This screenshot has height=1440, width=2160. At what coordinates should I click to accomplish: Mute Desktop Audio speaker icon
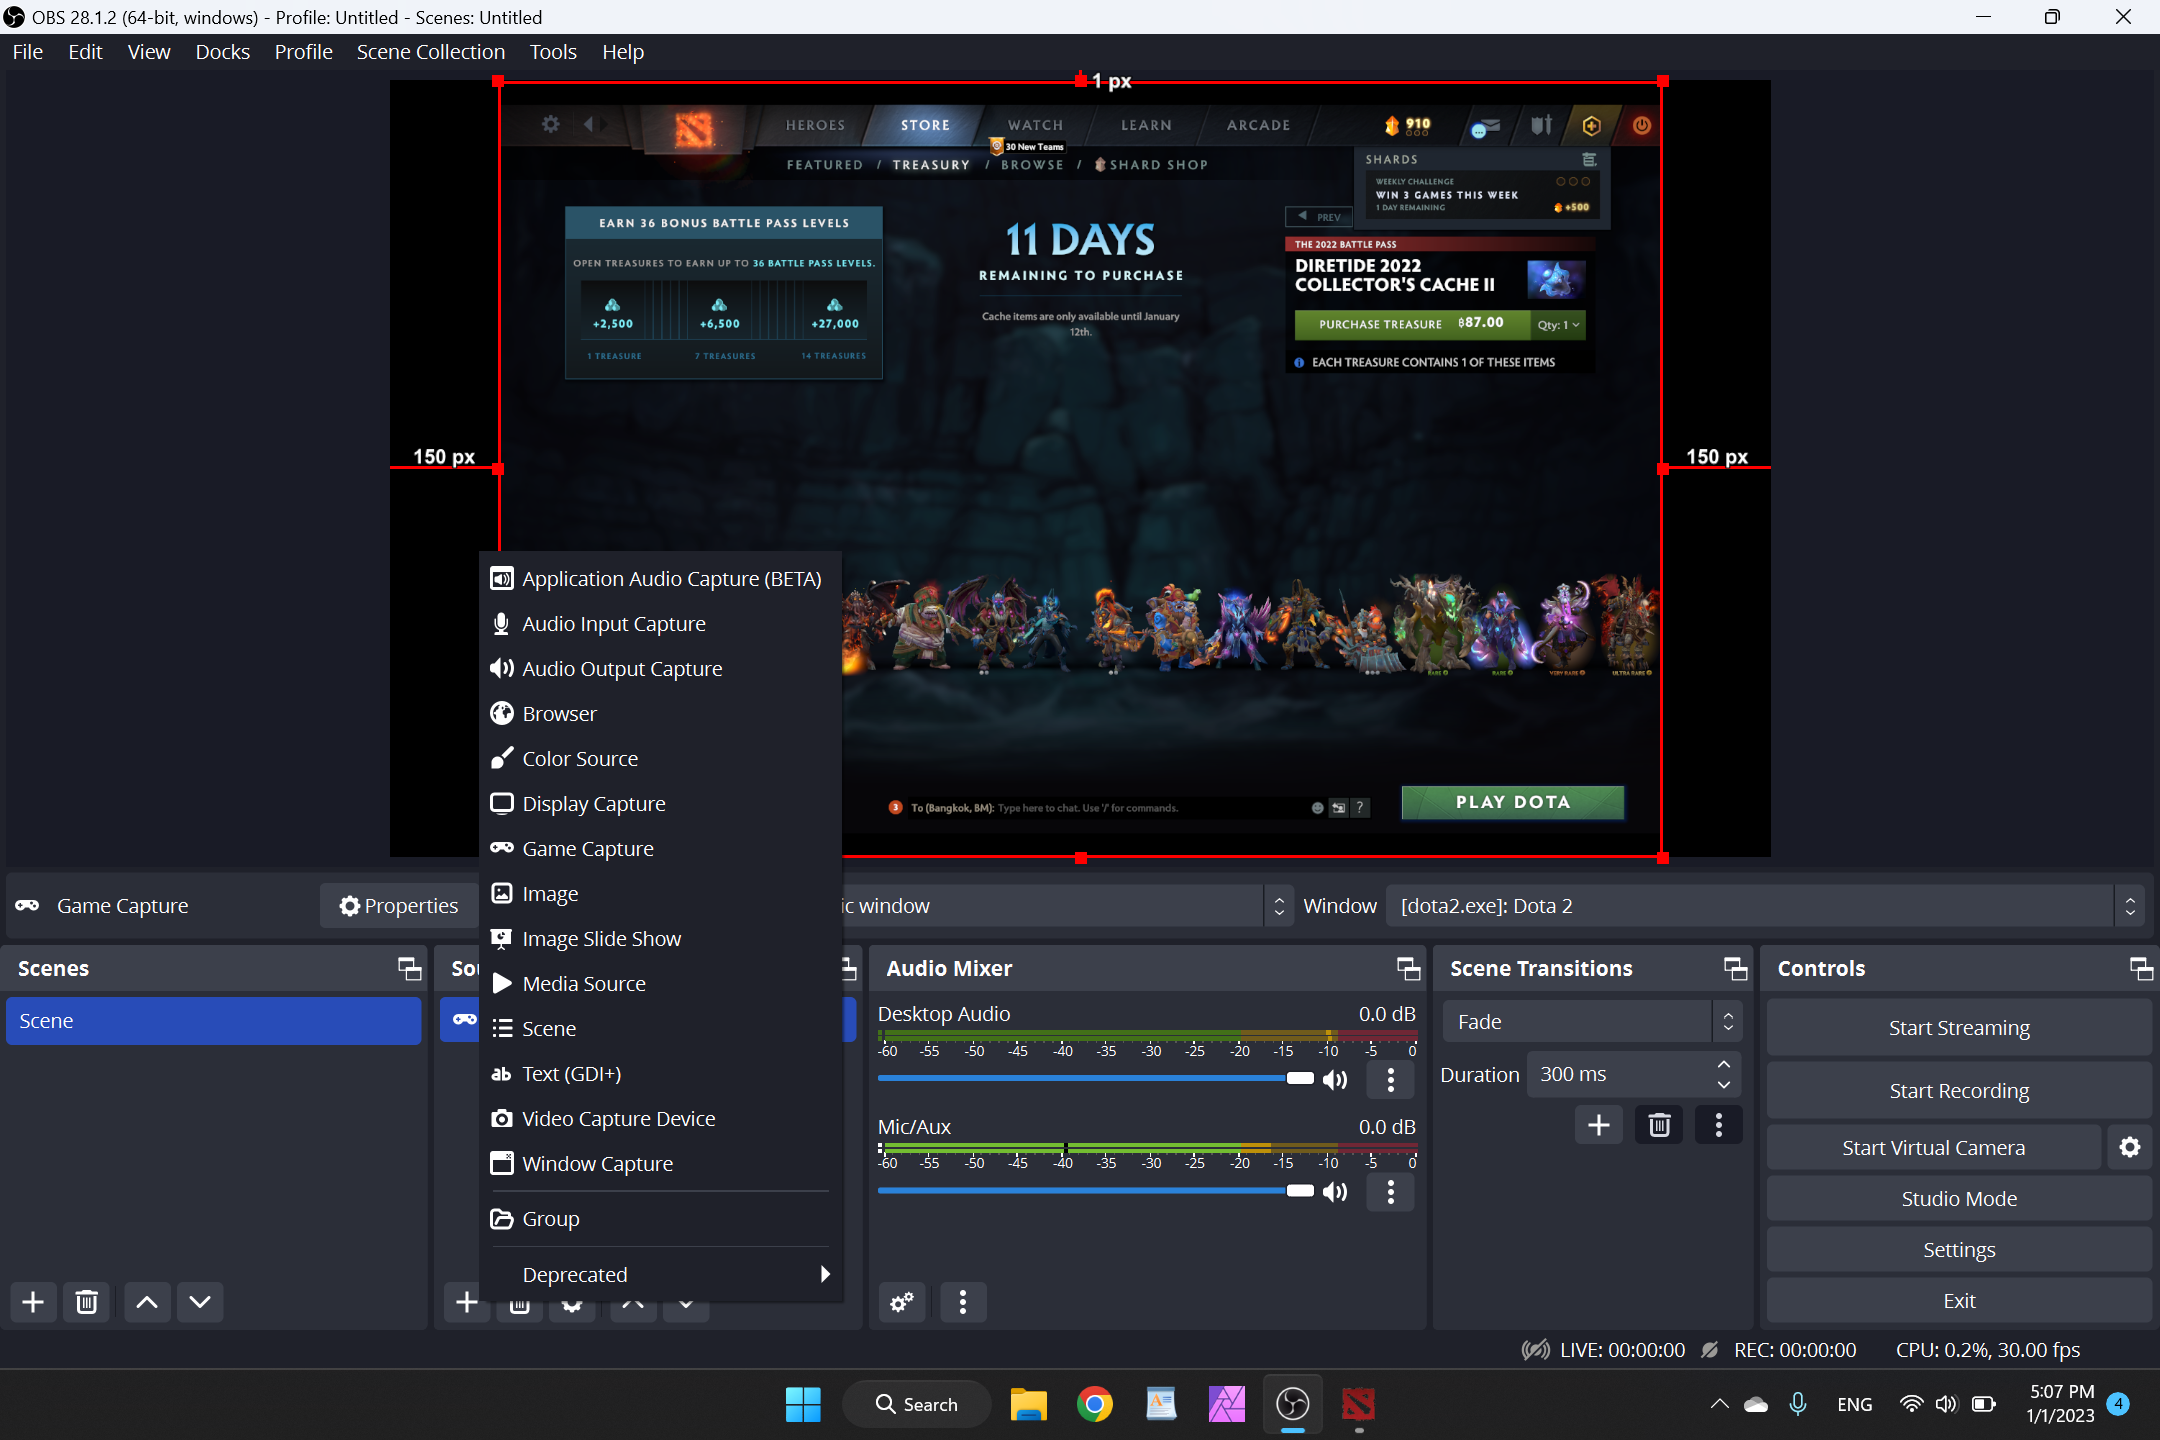1335,1079
